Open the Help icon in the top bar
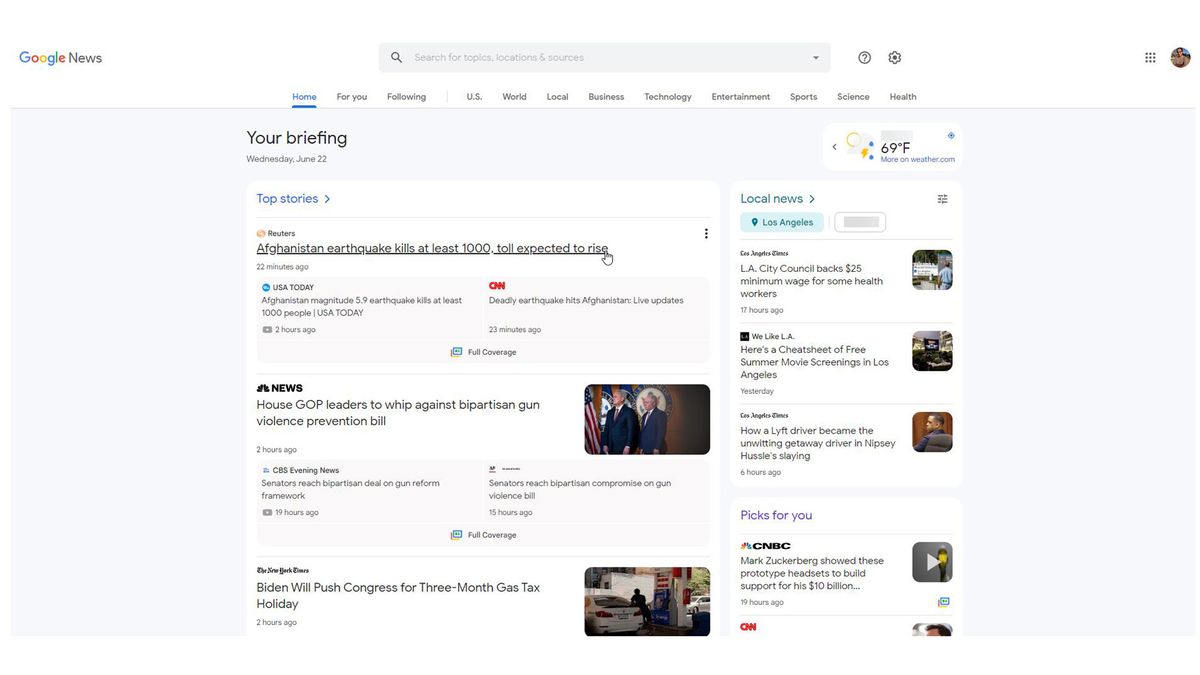 tap(864, 57)
